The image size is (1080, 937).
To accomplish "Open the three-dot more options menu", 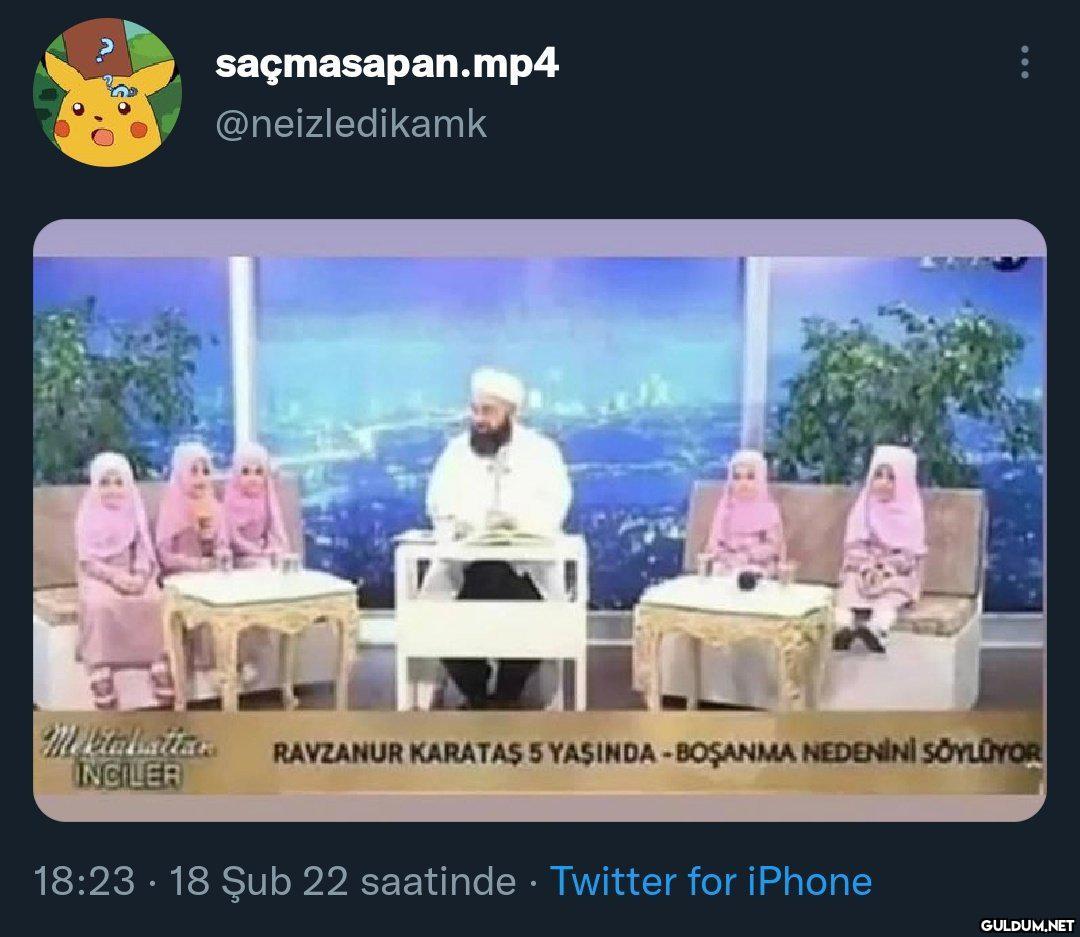I will (x=1025, y=63).
